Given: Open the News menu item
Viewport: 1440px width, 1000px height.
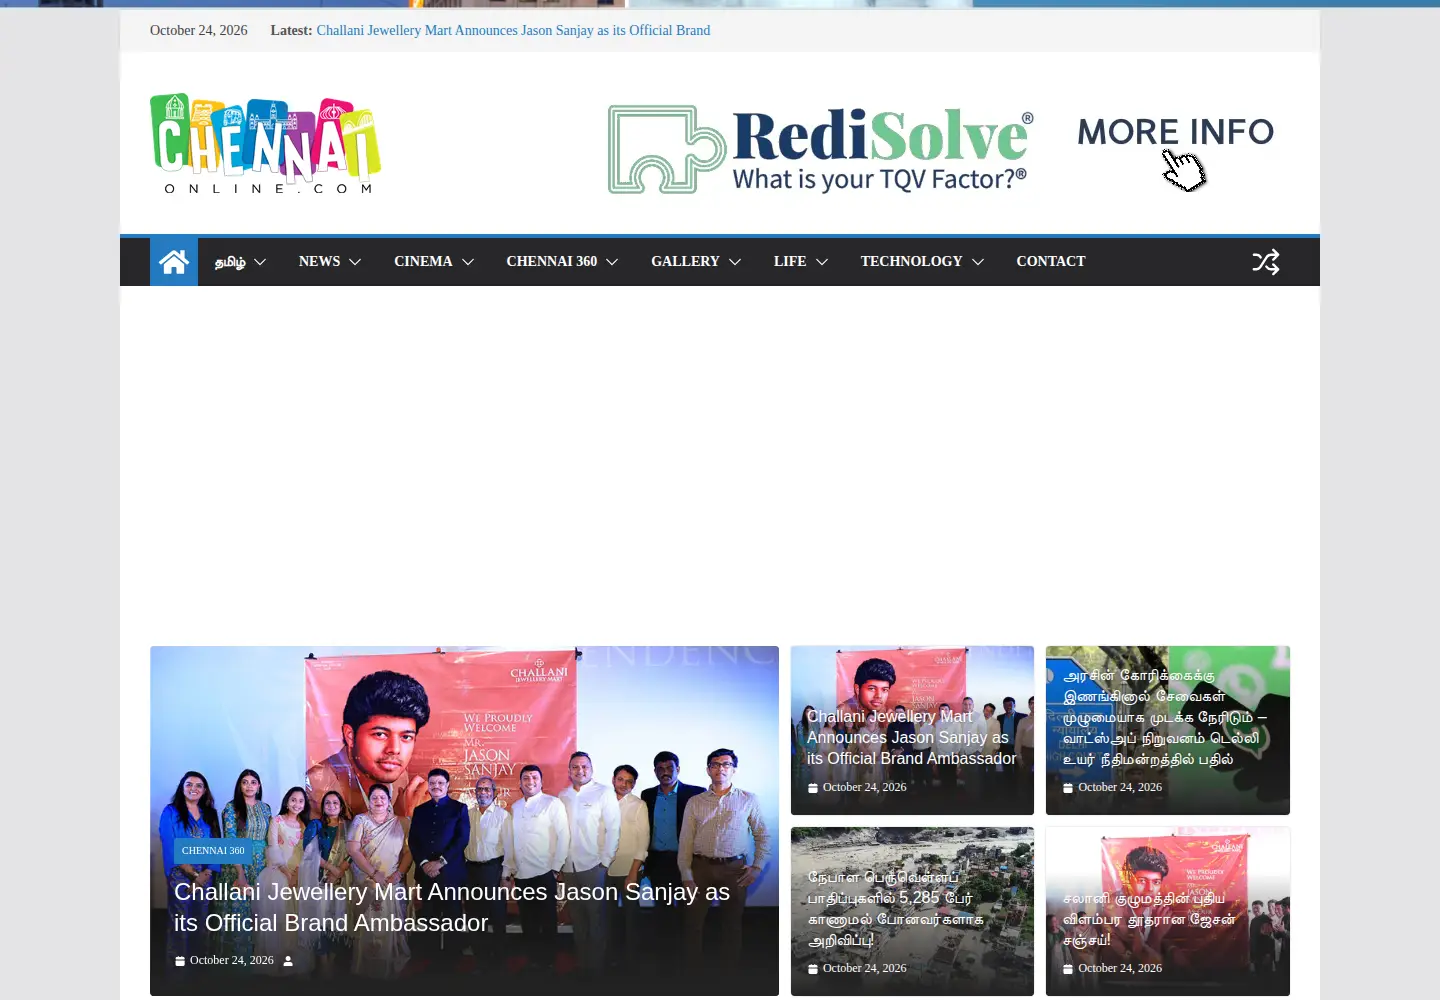Looking at the screenshot, I should point(319,261).
